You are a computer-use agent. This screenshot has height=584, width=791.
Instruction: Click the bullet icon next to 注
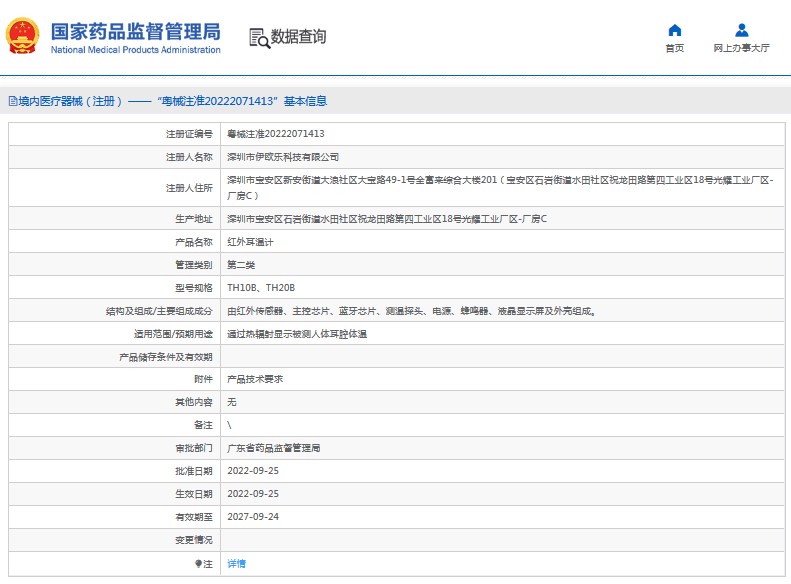(199, 563)
